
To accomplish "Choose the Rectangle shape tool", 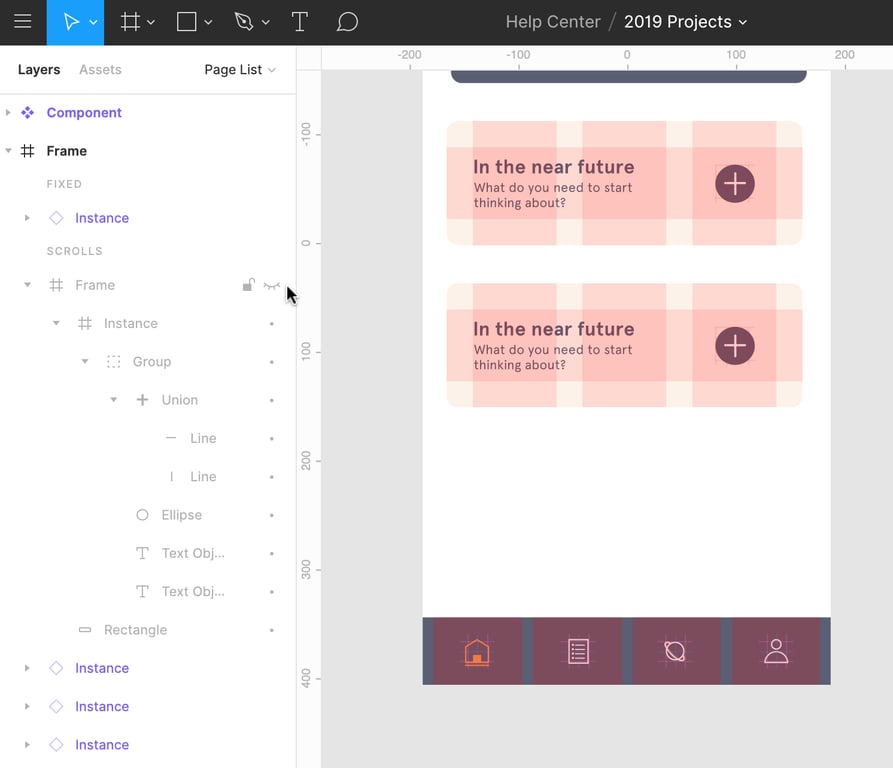I will click(x=187, y=22).
